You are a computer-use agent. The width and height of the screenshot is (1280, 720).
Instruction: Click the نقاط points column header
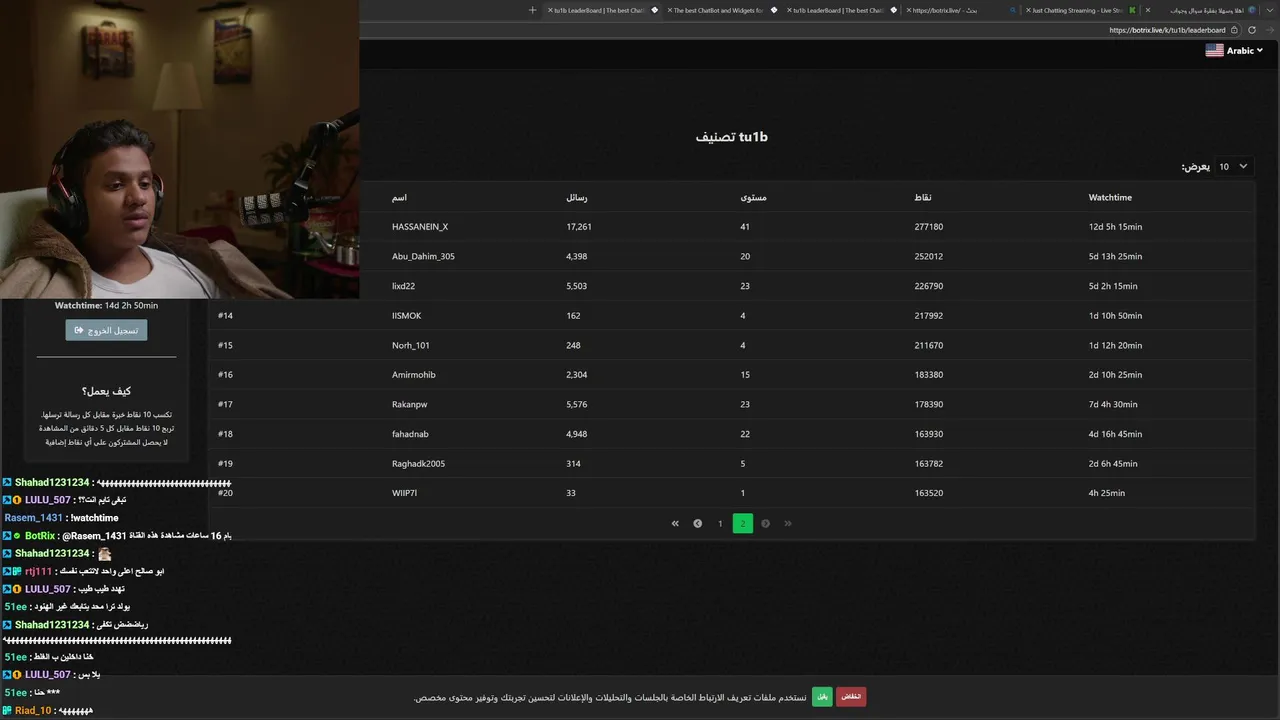[923, 198]
